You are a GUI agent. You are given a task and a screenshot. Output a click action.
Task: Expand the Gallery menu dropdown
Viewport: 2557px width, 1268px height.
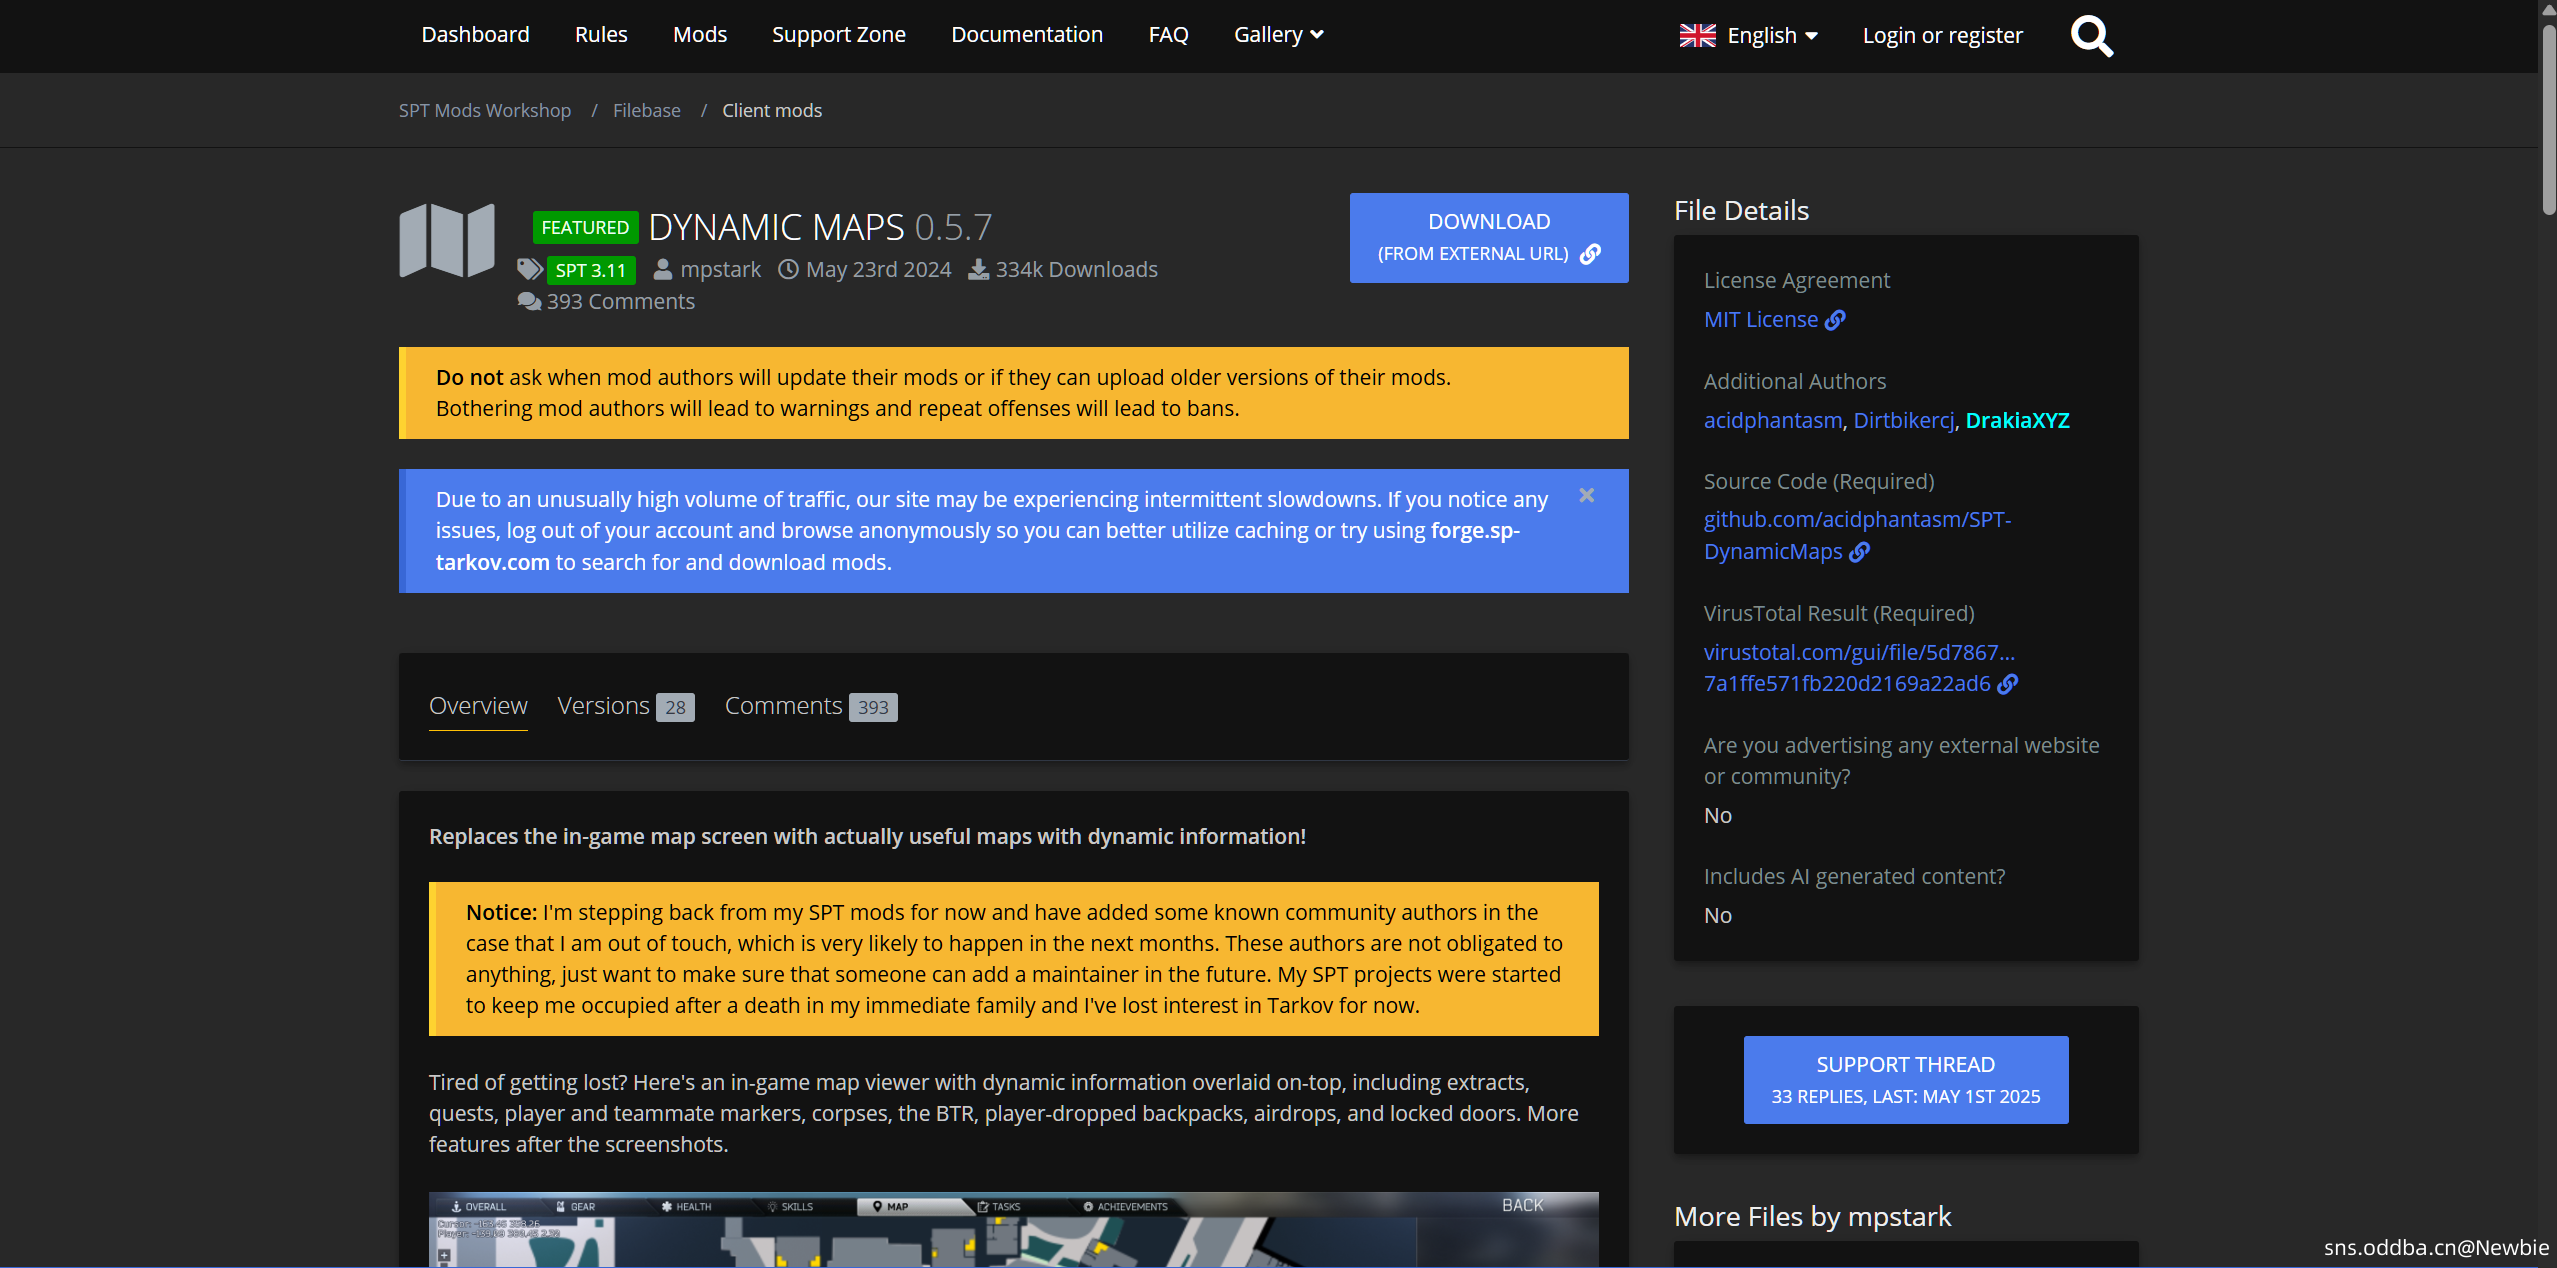(1278, 35)
